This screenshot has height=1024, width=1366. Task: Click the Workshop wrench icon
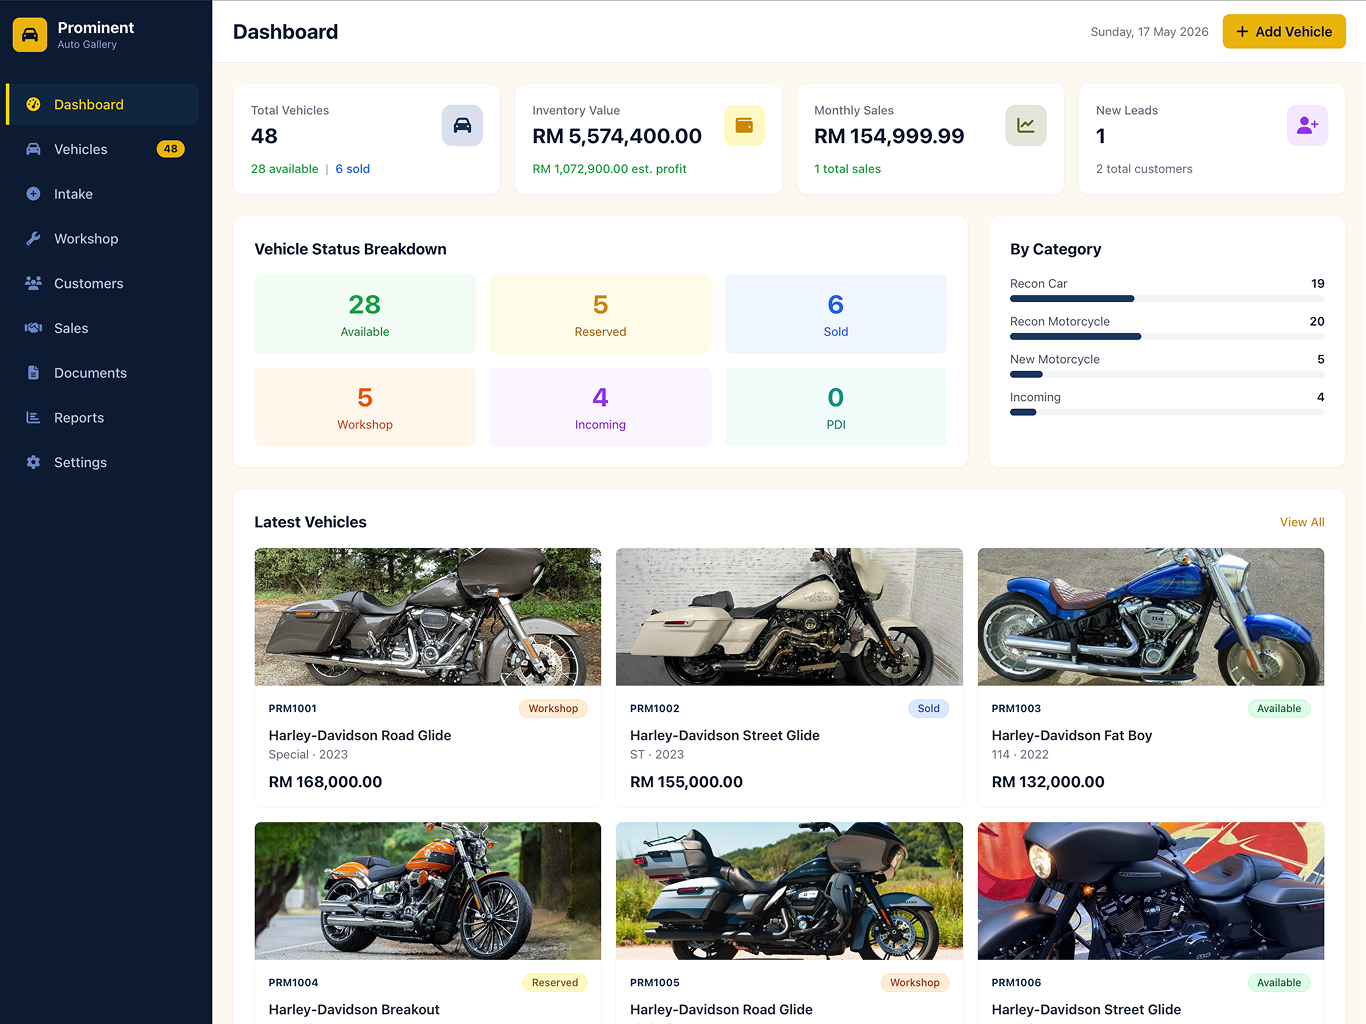click(33, 239)
